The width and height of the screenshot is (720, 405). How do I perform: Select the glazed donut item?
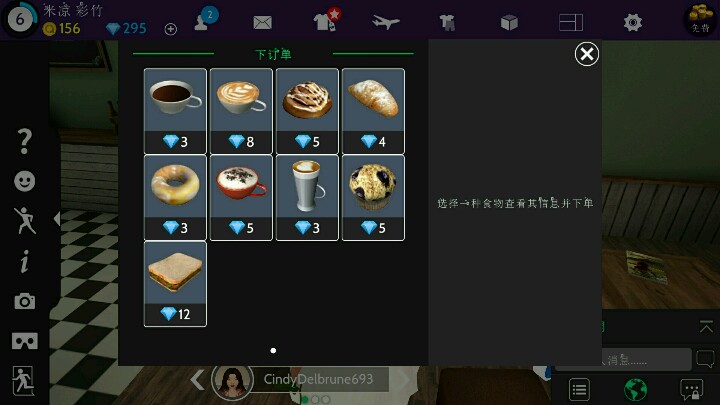(x=175, y=197)
